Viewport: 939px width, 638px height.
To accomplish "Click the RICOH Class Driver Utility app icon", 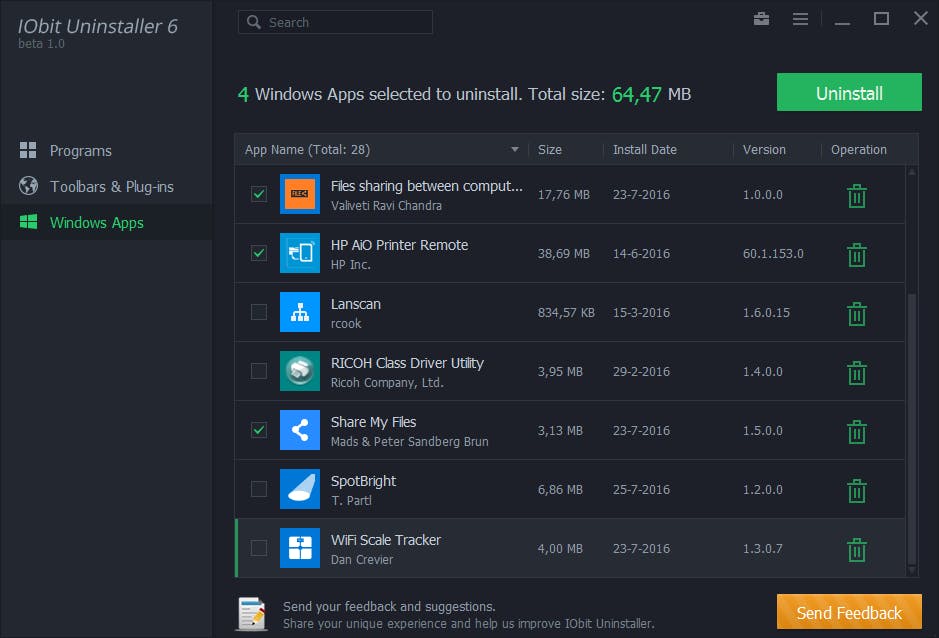I will [299, 371].
